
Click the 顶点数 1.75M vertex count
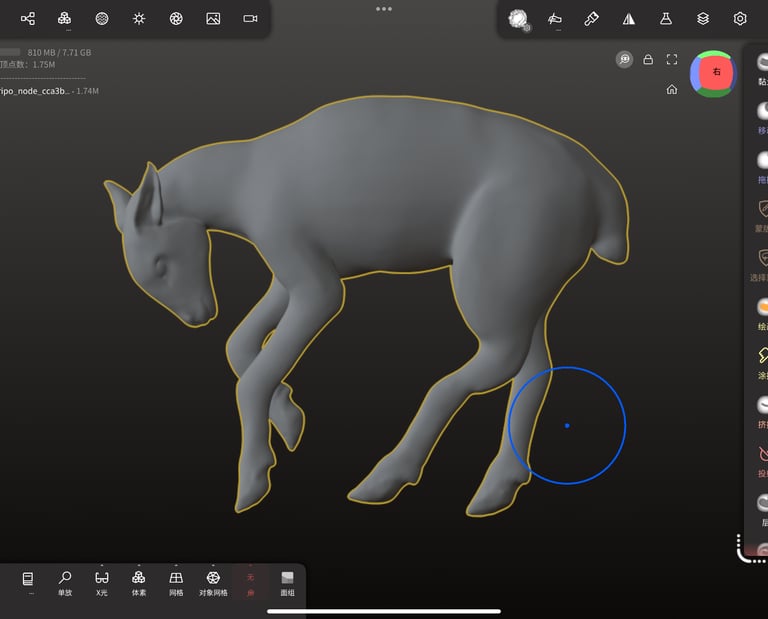(x=28, y=65)
